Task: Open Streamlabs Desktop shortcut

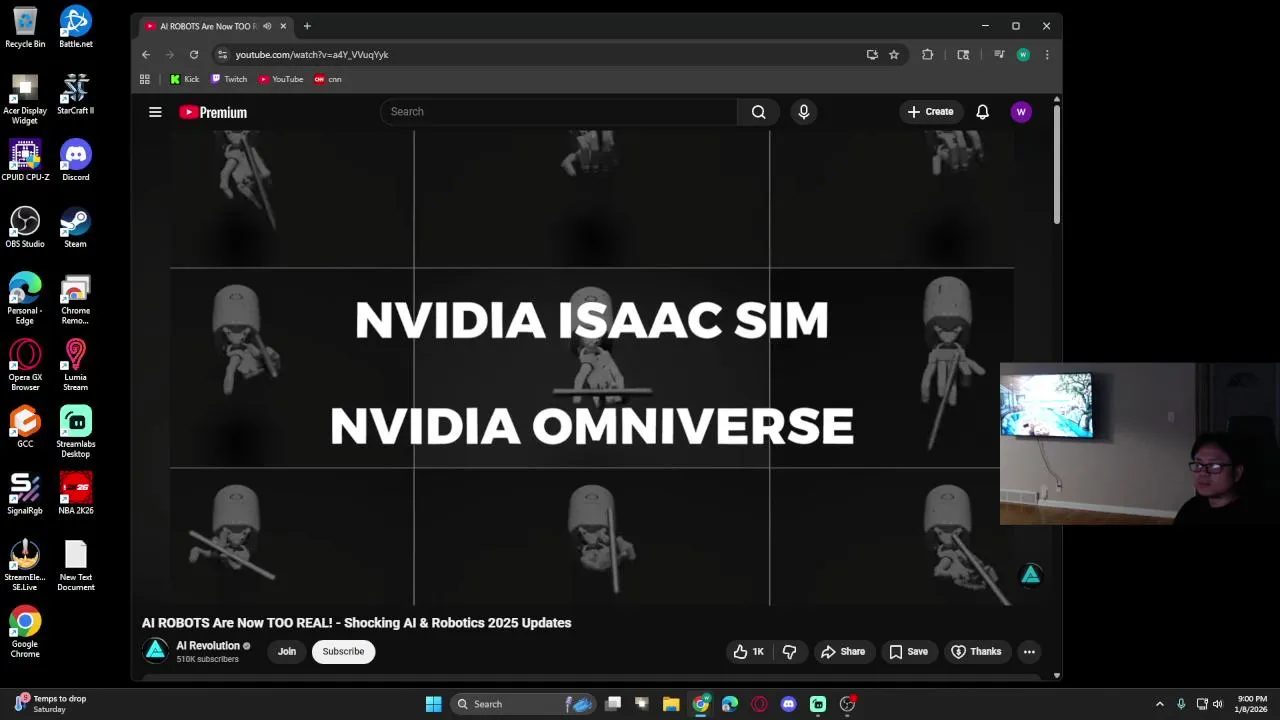Action: (75, 432)
